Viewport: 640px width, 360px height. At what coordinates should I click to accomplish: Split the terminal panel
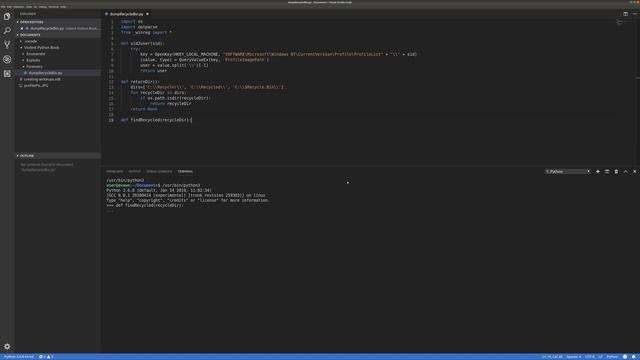pyautogui.click(x=607, y=171)
